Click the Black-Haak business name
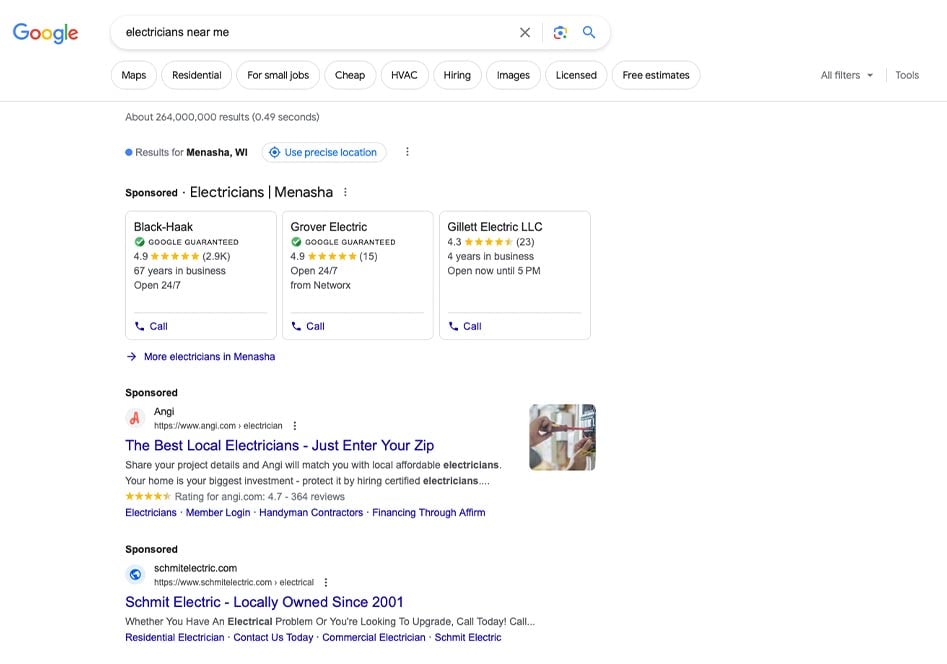This screenshot has height=664, width=947. 163,227
